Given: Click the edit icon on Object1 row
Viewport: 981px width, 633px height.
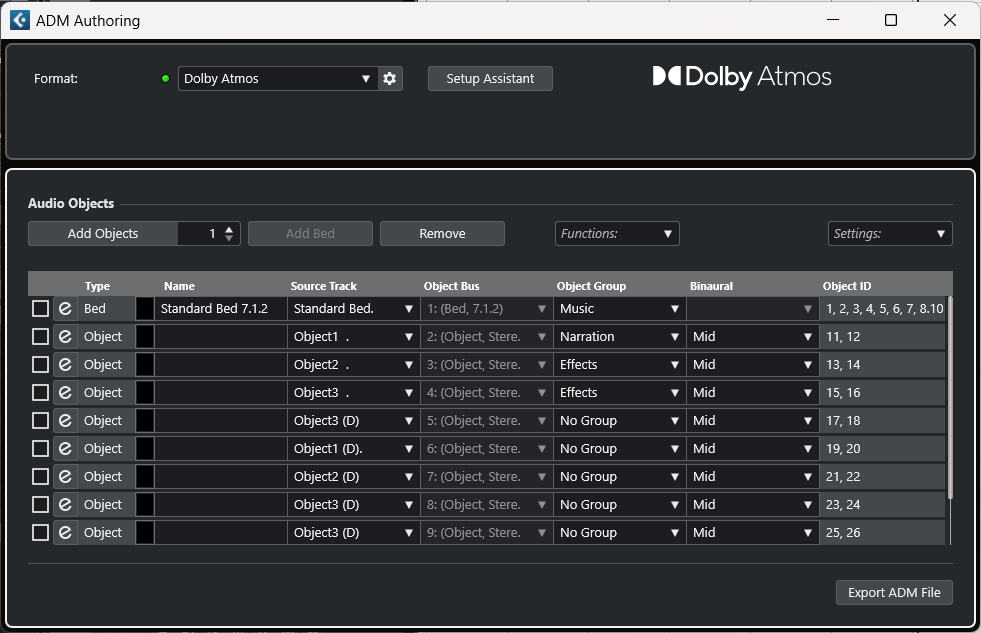Looking at the screenshot, I should pyautogui.click(x=65, y=337).
